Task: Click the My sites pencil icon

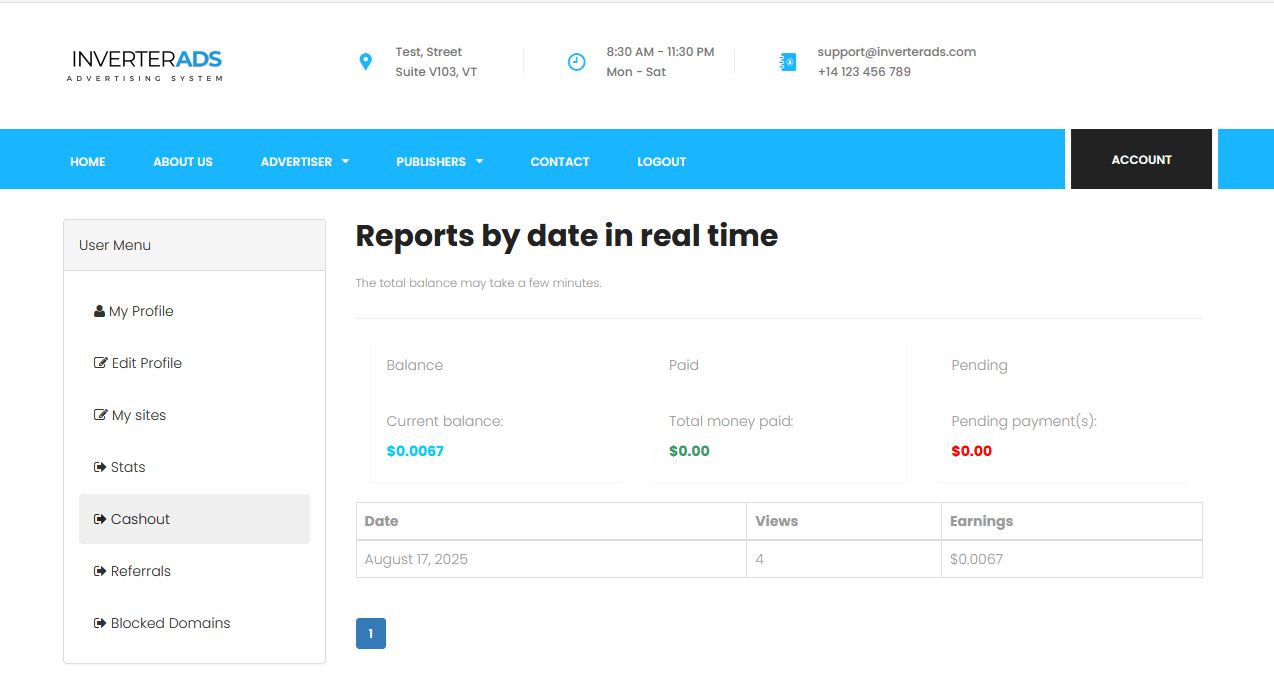Action: [x=100, y=415]
